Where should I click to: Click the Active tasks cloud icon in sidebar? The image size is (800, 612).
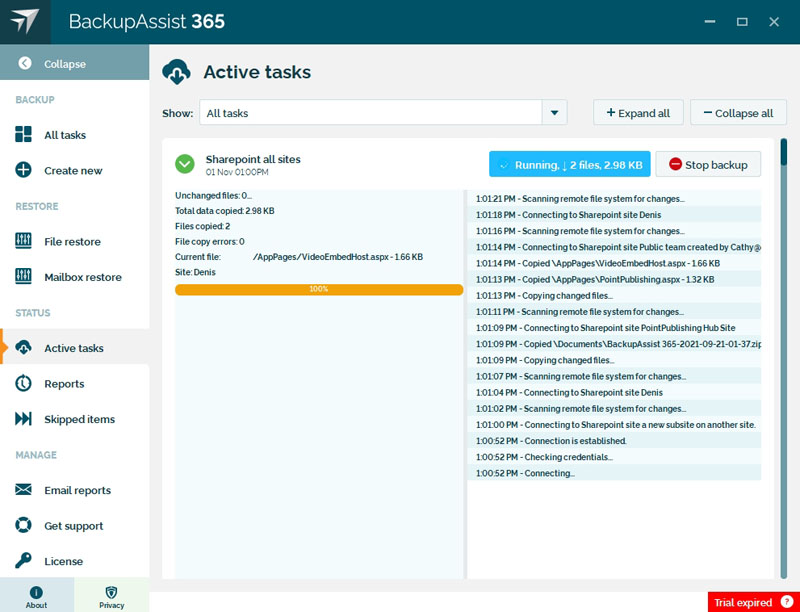(23, 347)
